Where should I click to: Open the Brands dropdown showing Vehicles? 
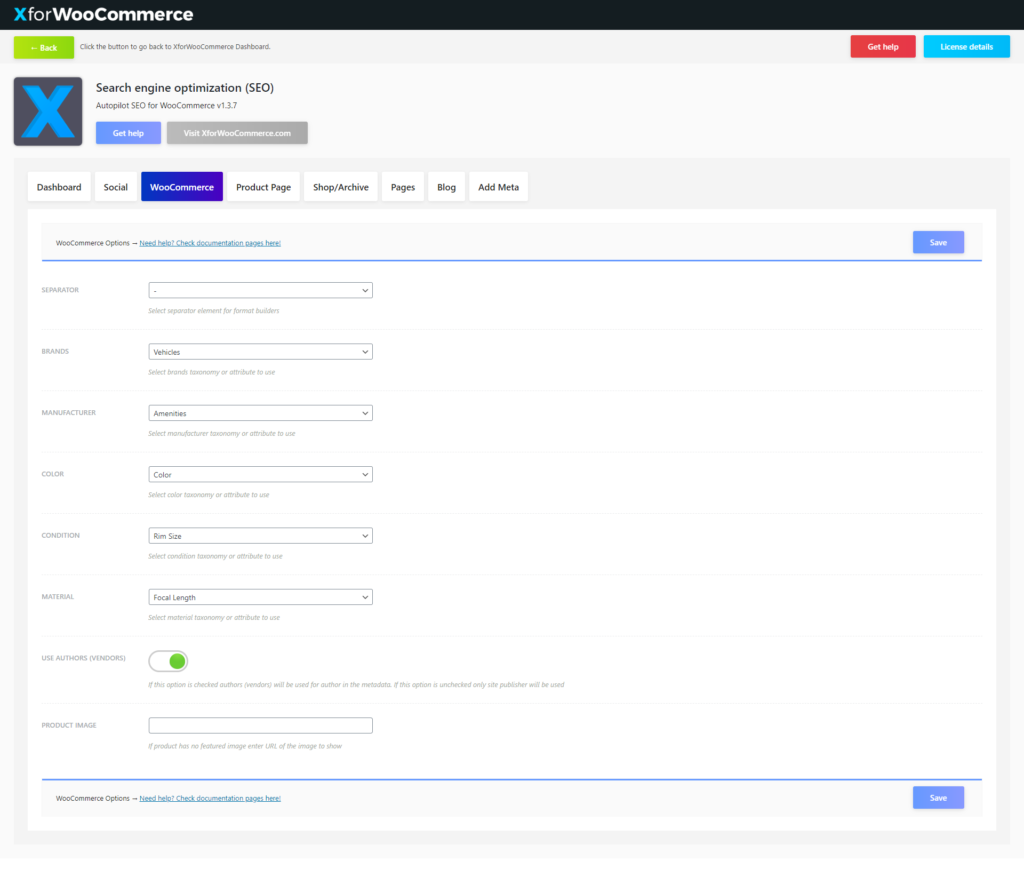pyautogui.click(x=261, y=351)
